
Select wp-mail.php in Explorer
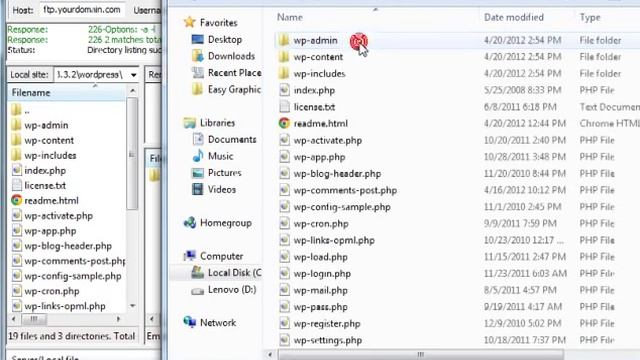click(320, 291)
